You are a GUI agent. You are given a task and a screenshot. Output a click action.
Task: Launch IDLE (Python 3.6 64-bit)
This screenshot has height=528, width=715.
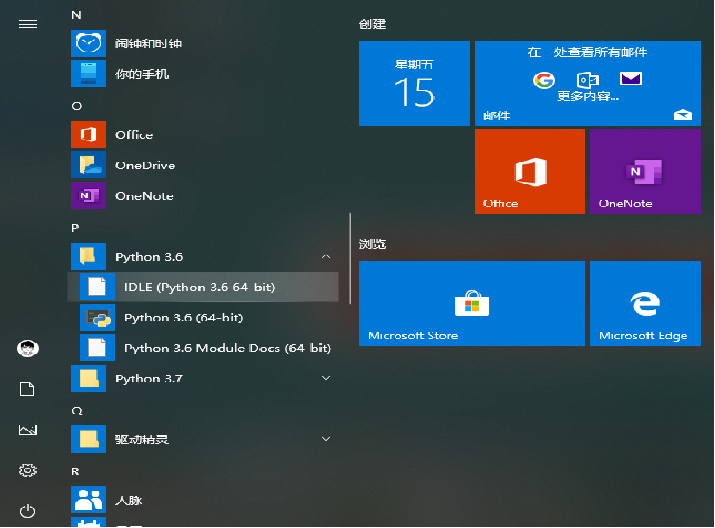point(203,287)
